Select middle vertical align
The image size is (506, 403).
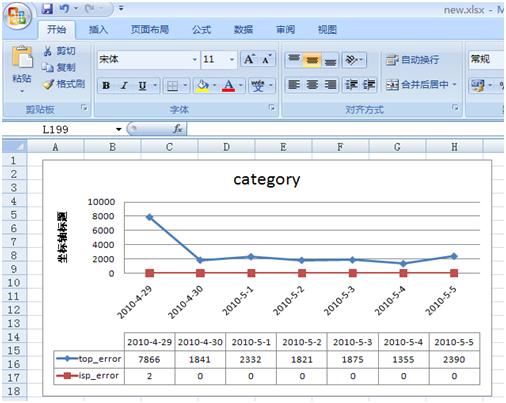[x=312, y=60]
